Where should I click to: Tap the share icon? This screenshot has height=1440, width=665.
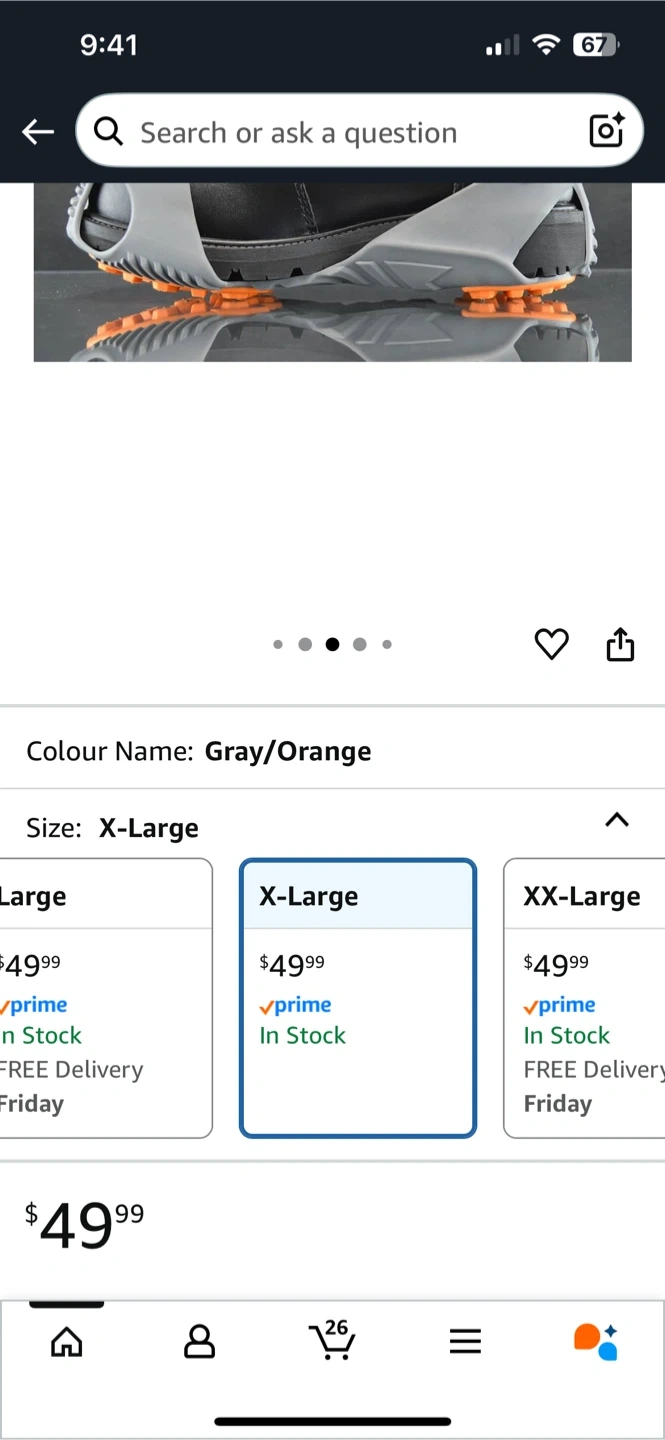(620, 644)
